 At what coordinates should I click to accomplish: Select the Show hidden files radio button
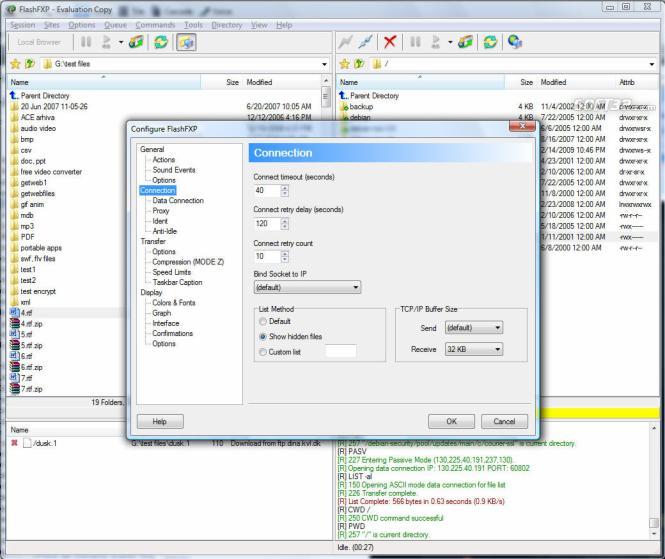tap(263, 337)
